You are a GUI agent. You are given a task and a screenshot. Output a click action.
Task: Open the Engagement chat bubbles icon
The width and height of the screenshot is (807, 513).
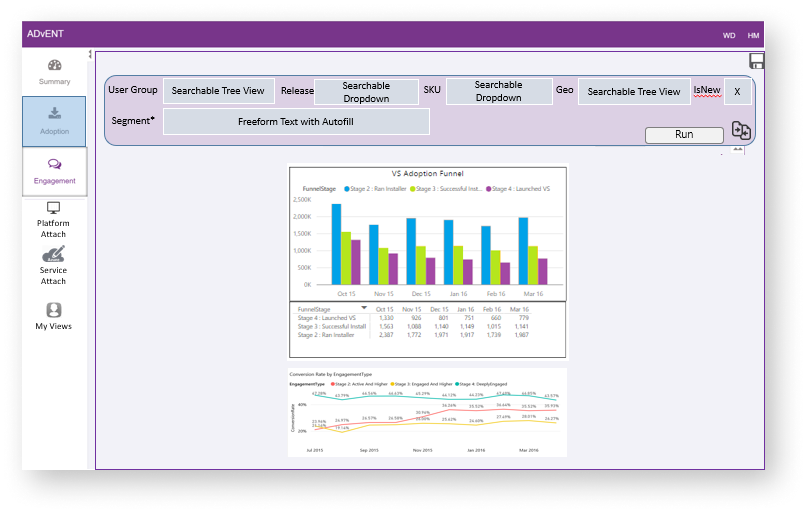click(x=55, y=164)
